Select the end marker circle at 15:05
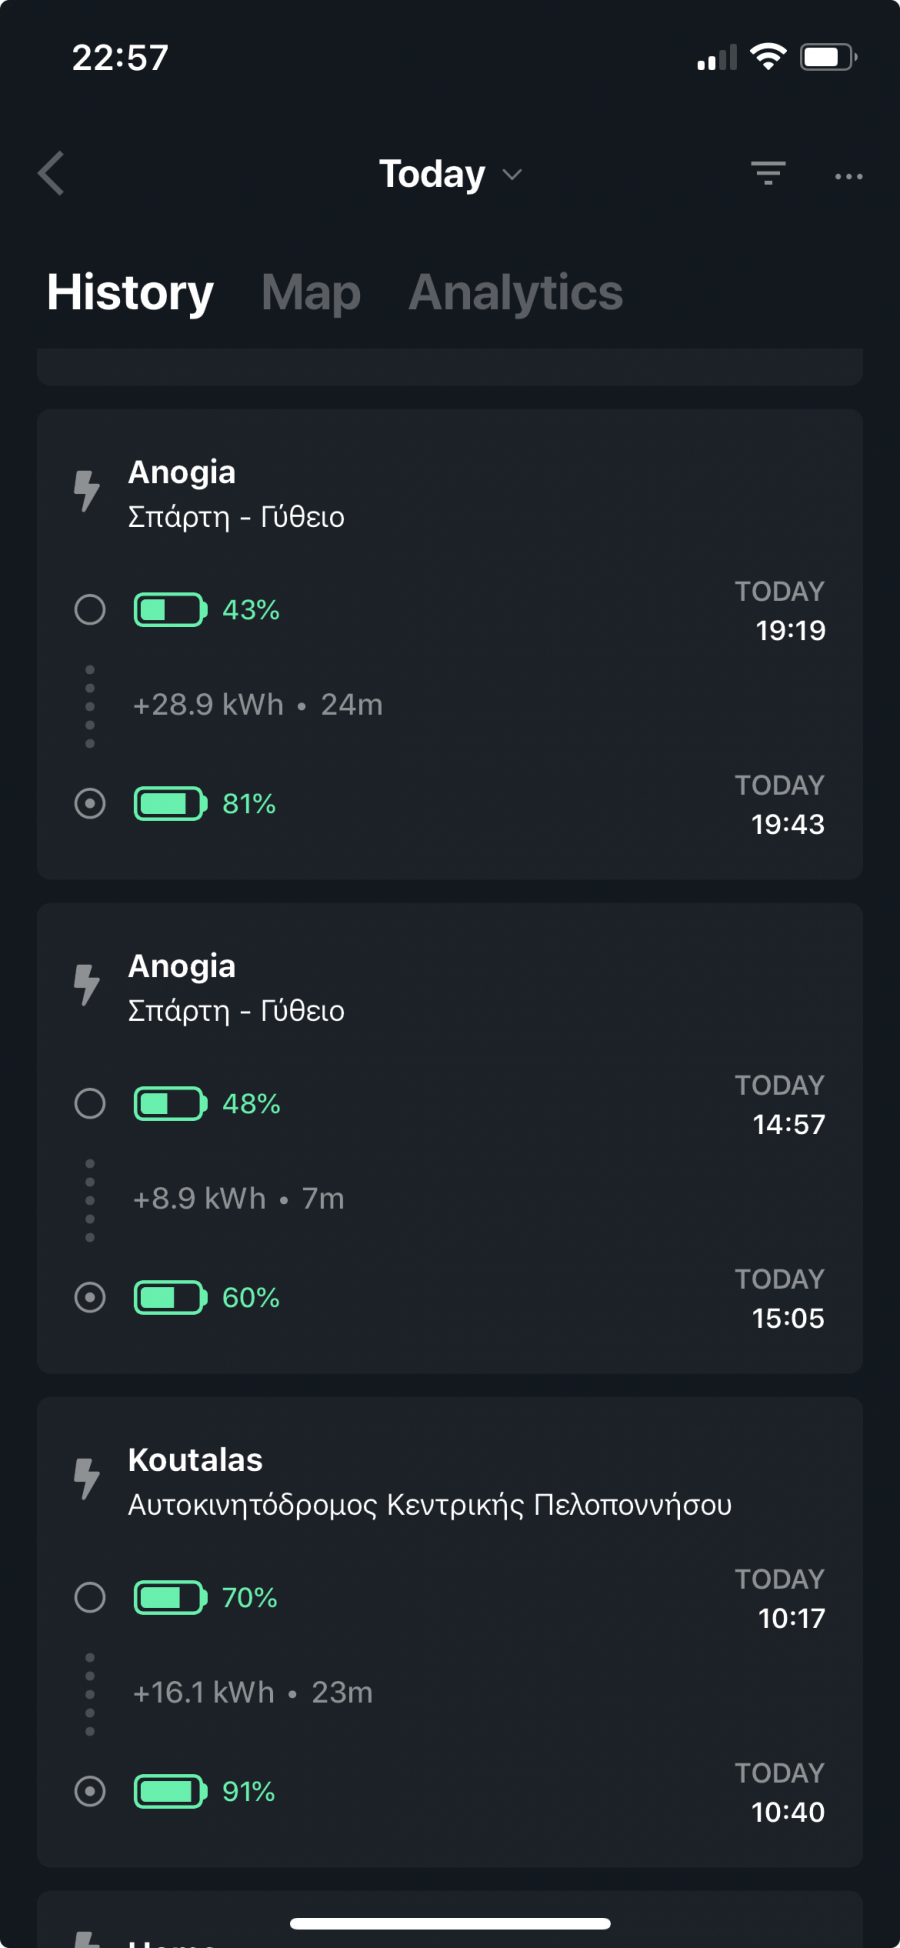This screenshot has height=1948, width=900. 90,1297
